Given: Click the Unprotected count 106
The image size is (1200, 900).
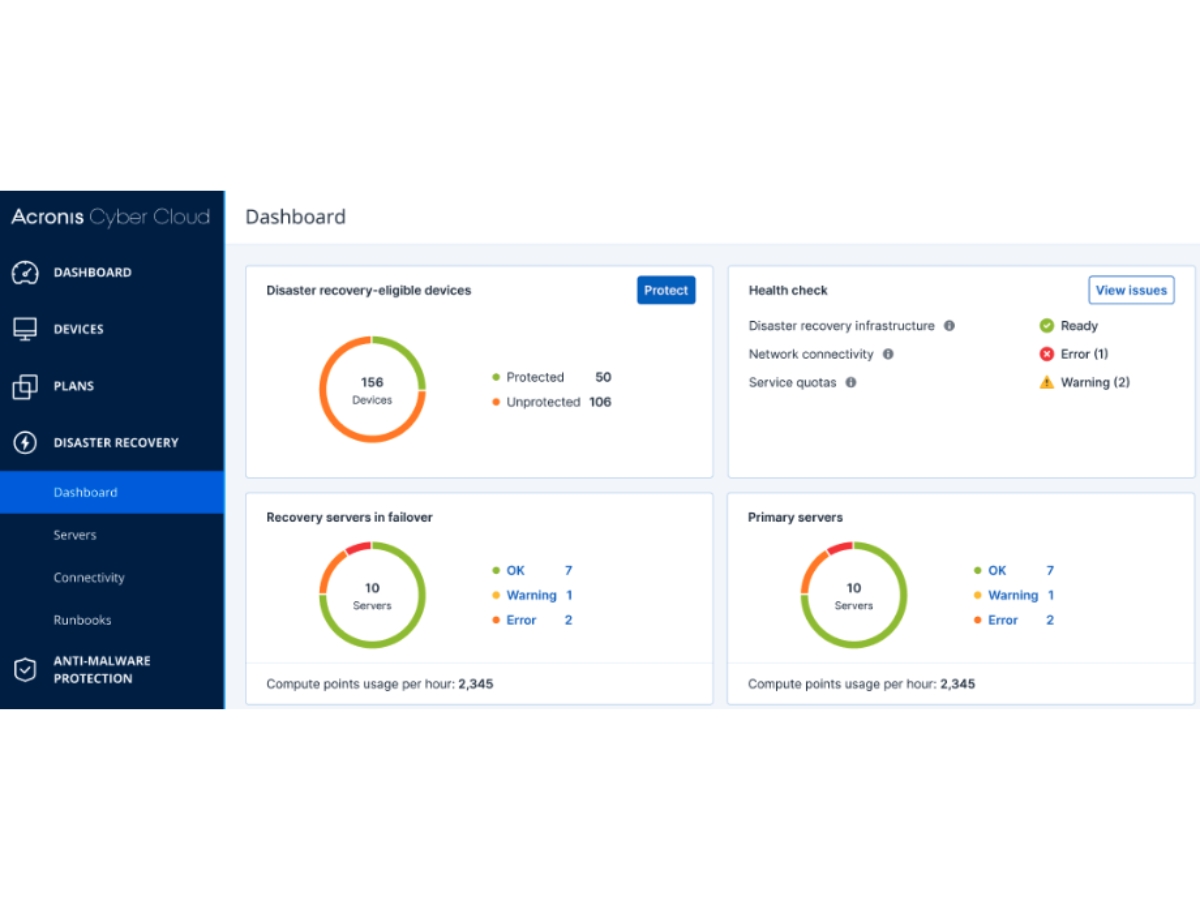Looking at the screenshot, I should pos(600,402).
